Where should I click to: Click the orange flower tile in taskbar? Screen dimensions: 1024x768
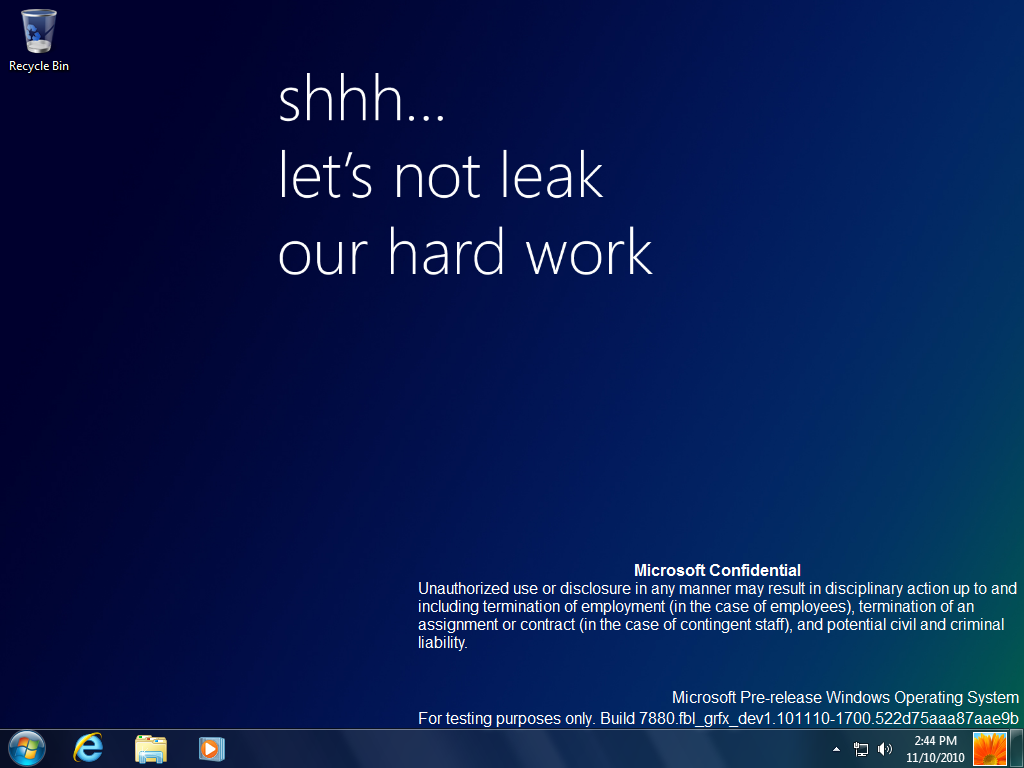pos(990,748)
